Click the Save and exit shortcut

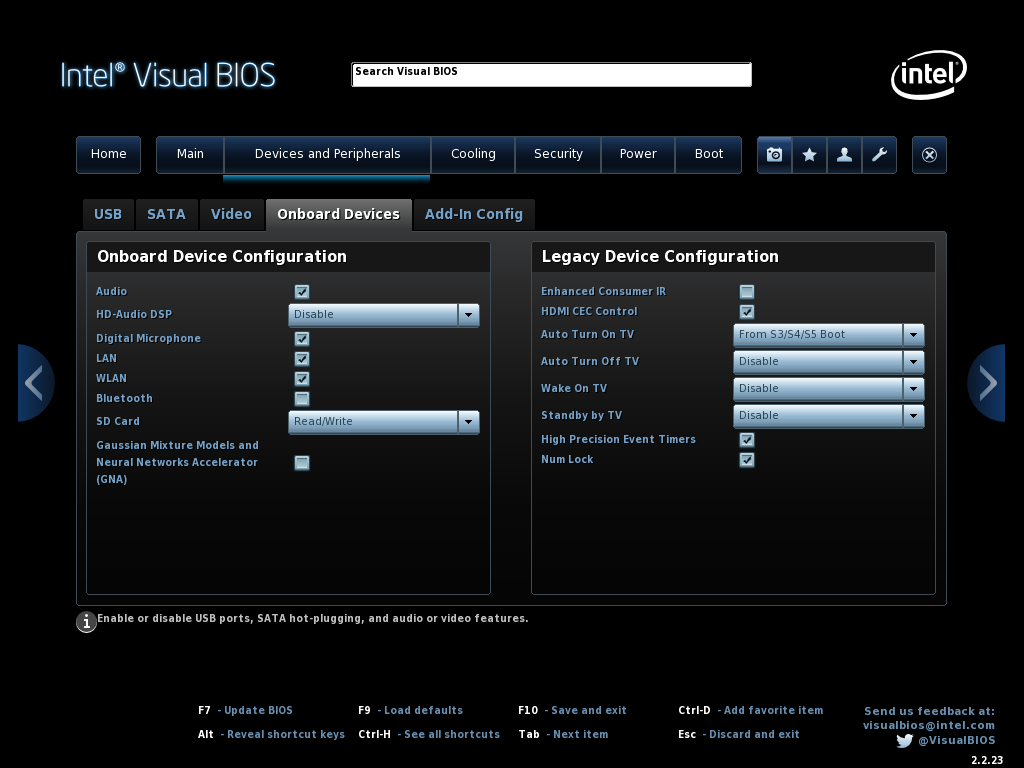tap(572, 711)
